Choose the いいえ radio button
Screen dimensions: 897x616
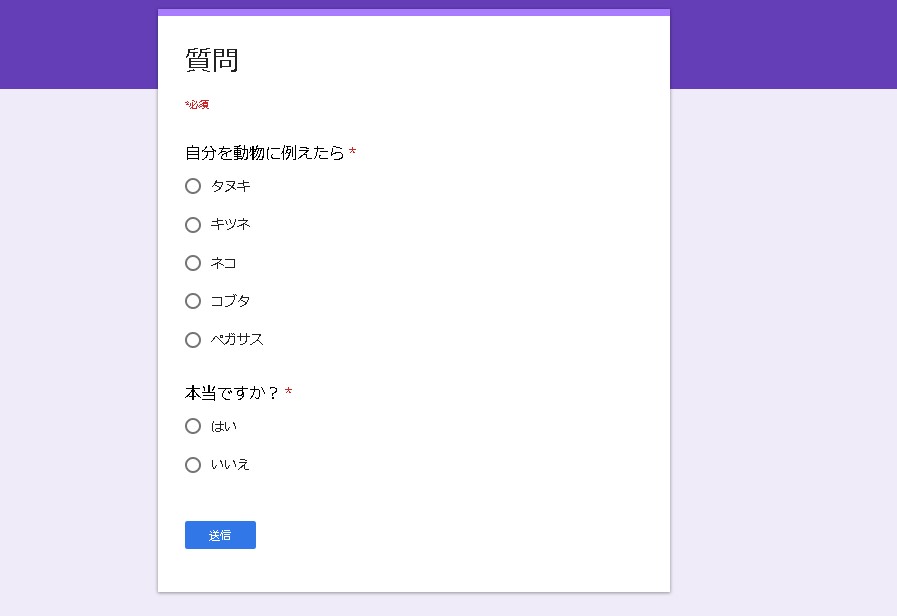pyautogui.click(x=193, y=465)
